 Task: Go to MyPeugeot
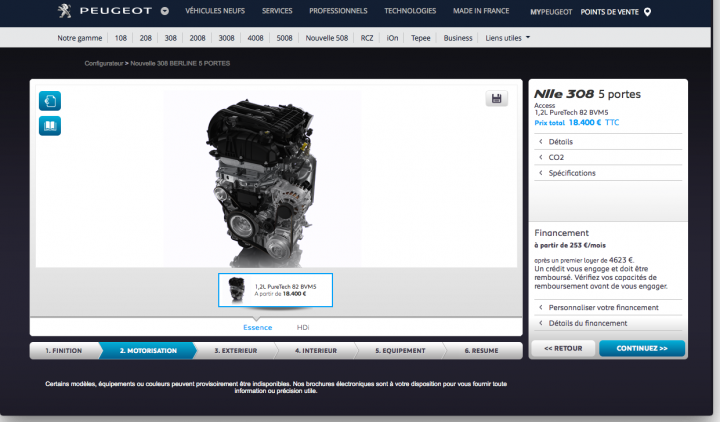click(x=551, y=12)
